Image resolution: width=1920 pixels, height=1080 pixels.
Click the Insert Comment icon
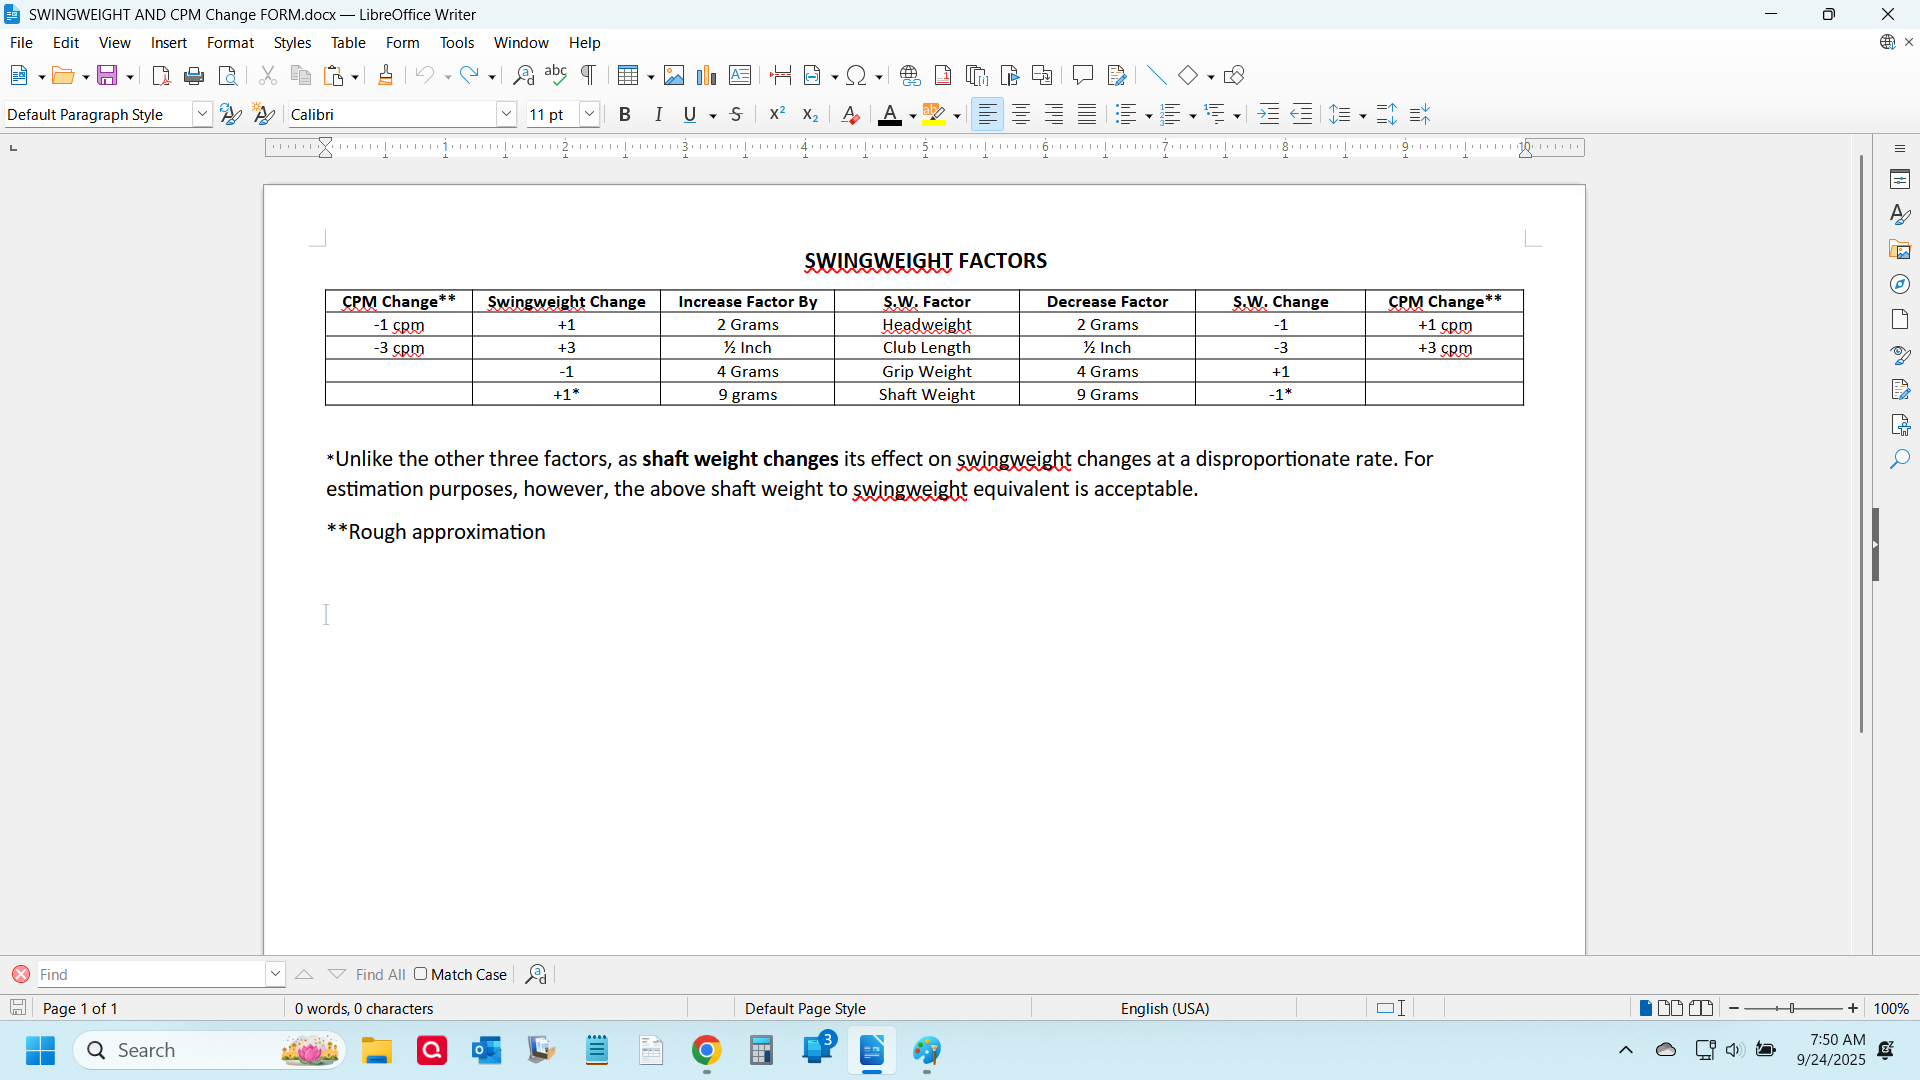tap(1082, 76)
